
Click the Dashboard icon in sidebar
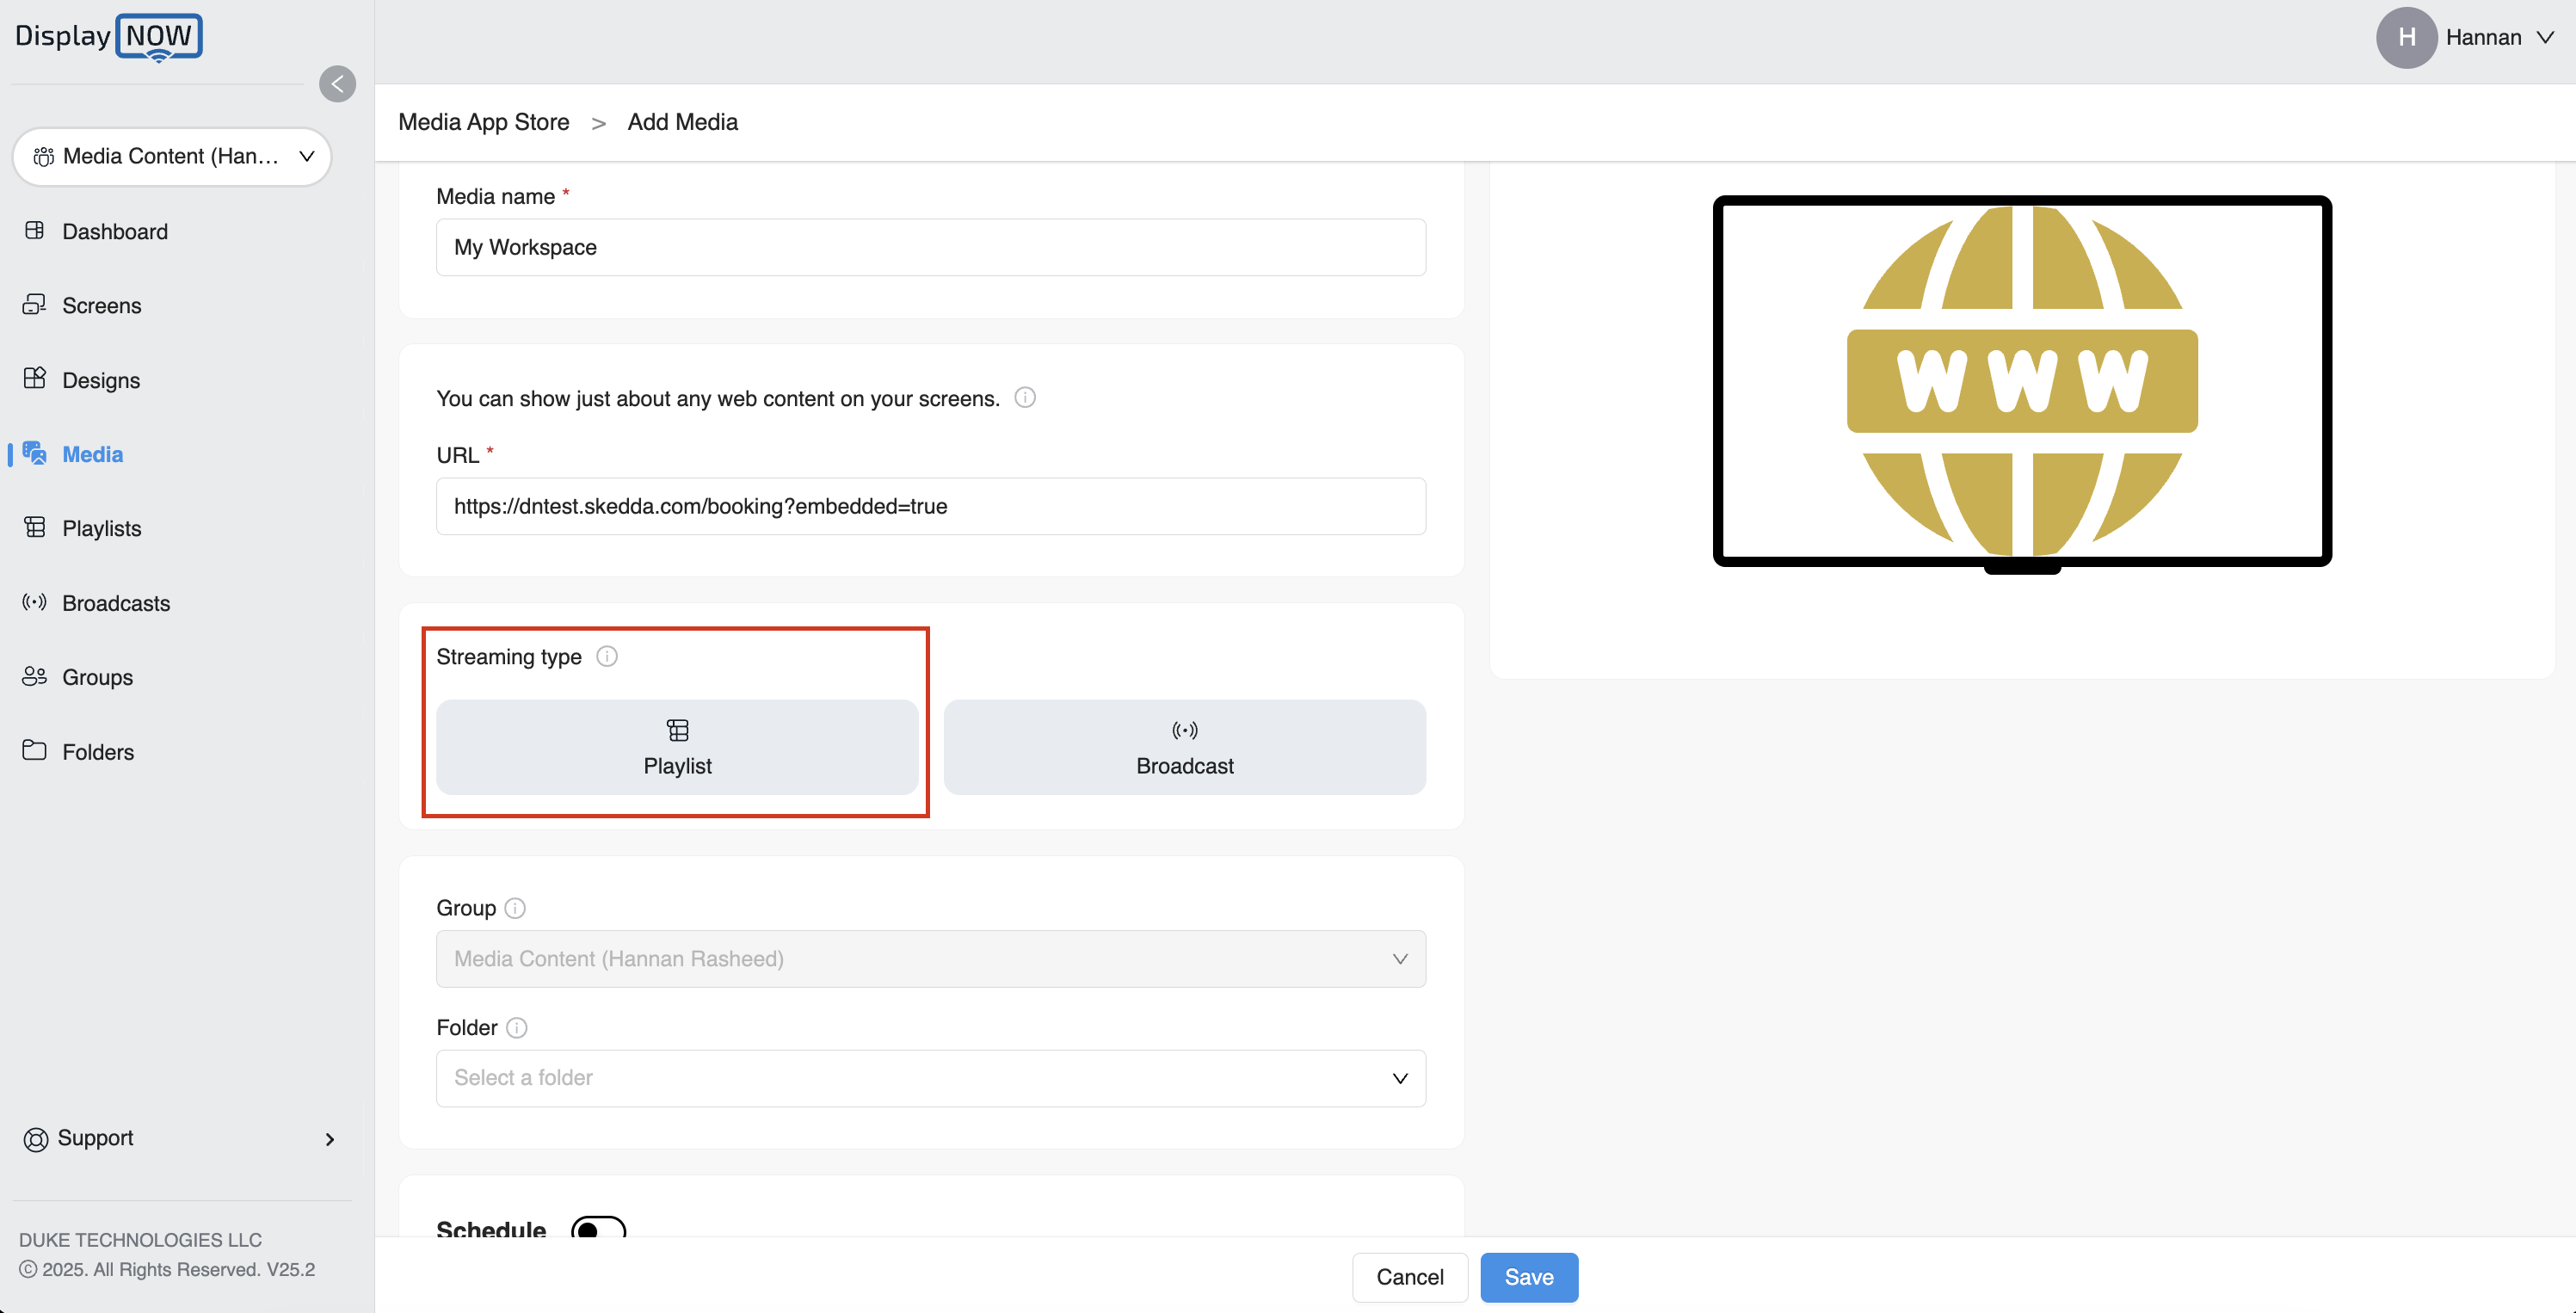pyautogui.click(x=35, y=231)
